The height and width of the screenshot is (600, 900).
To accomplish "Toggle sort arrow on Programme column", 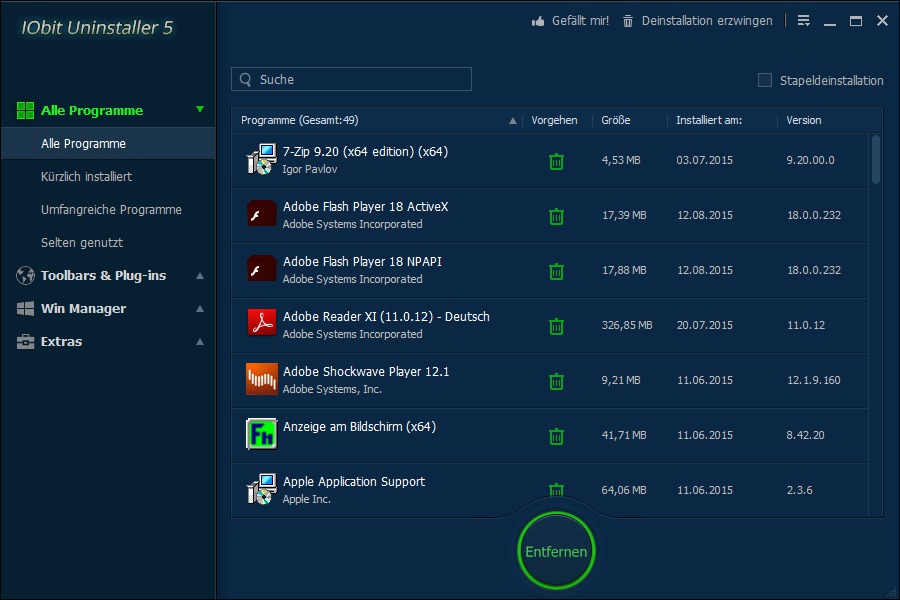I will (513, 121).
